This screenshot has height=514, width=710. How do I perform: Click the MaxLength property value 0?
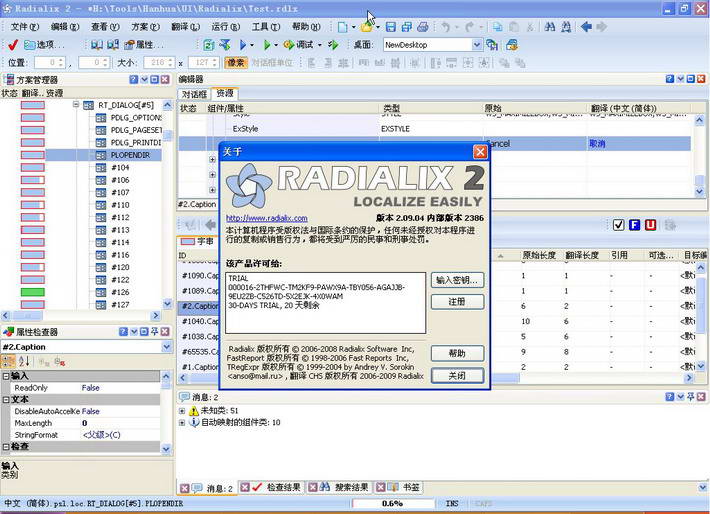coord(120,423)
